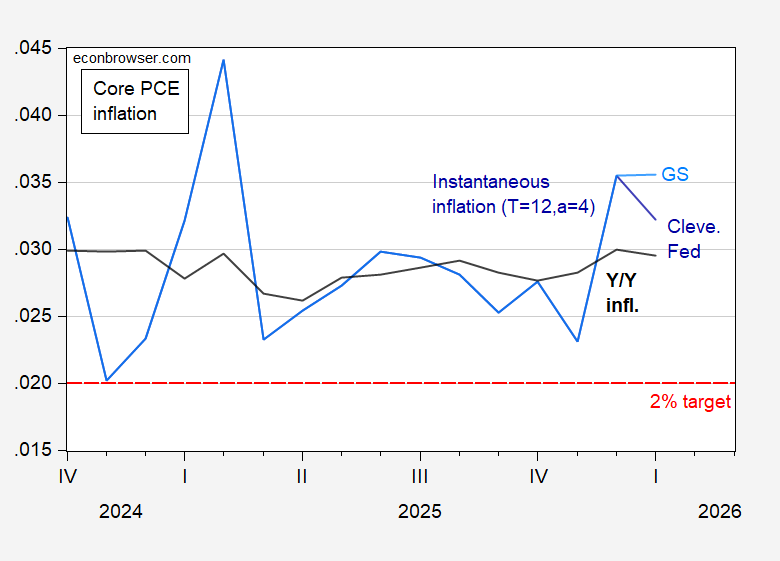Click the red 2% target label

click(690, 402)
